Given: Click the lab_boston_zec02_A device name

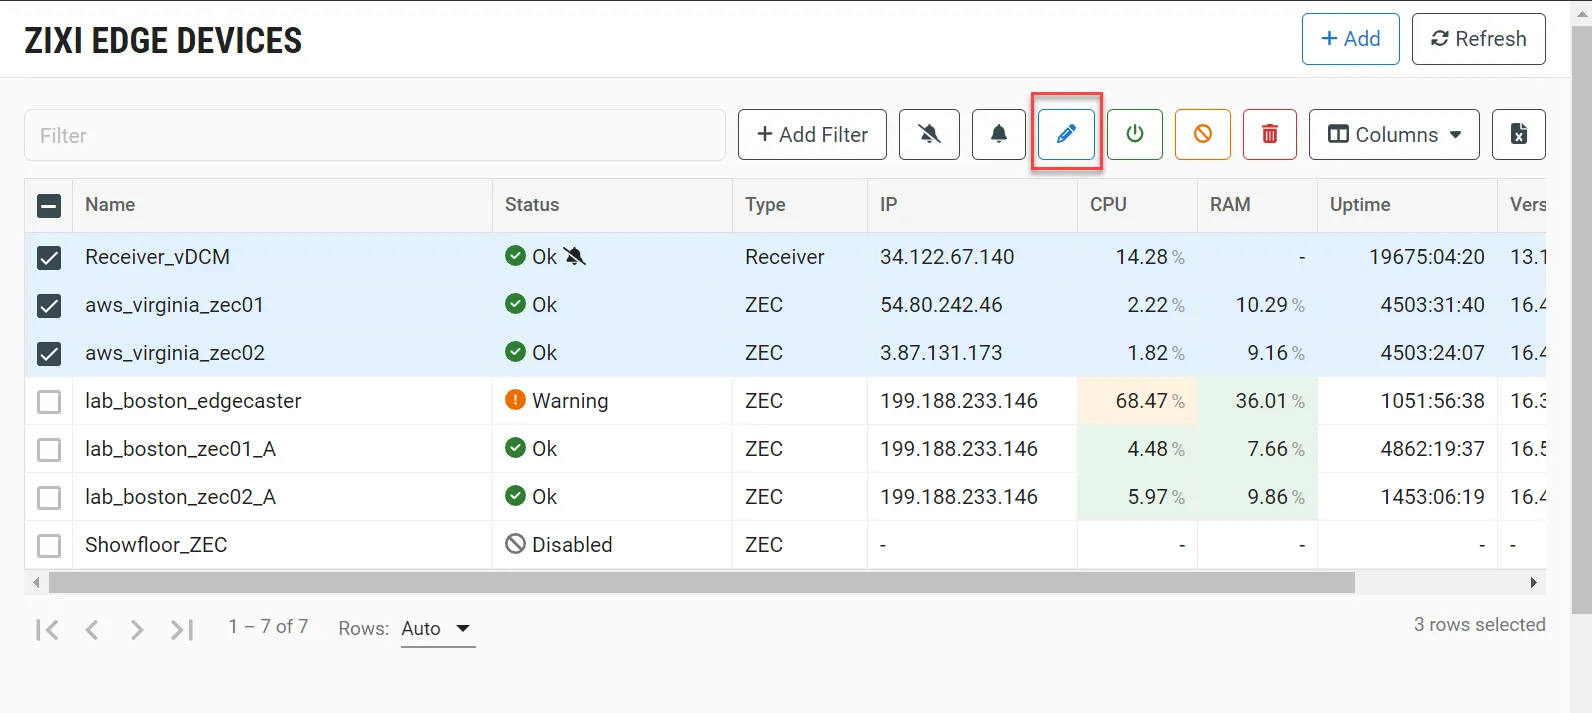Looking at the screenshot, I should (180, 496).
